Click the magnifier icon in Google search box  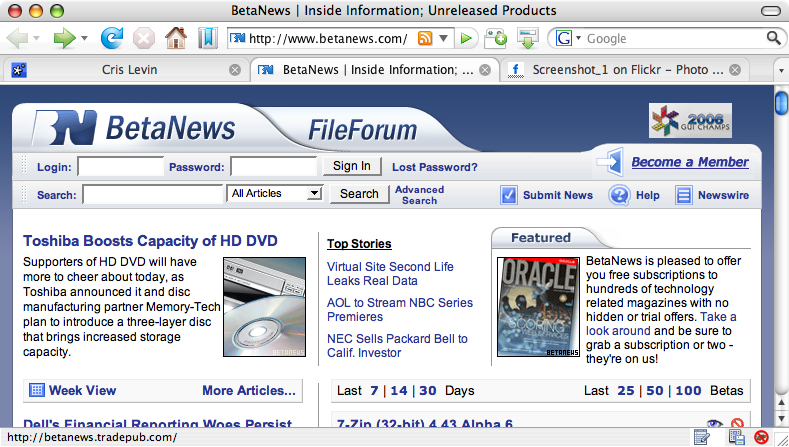coord(773,38)
